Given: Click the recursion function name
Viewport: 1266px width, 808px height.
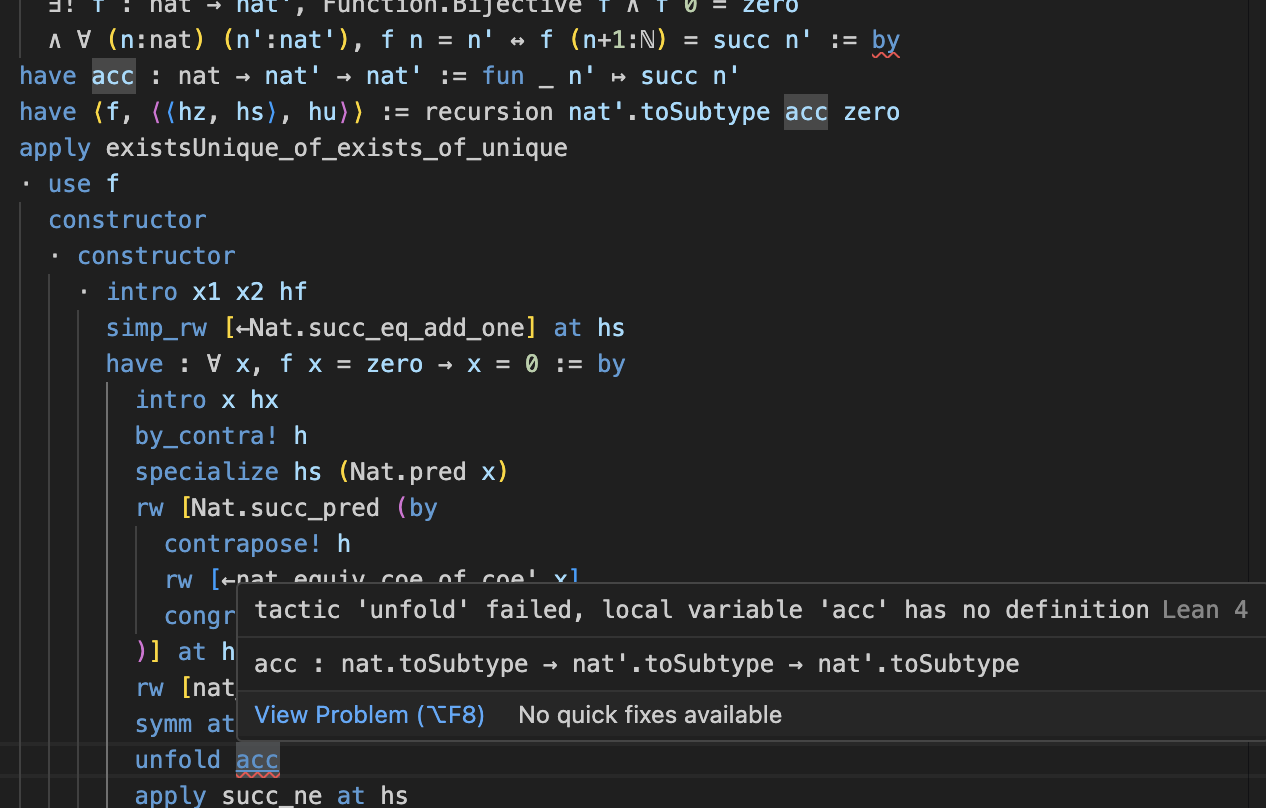Looking at the screenshot, I should [x=489, y=112].
